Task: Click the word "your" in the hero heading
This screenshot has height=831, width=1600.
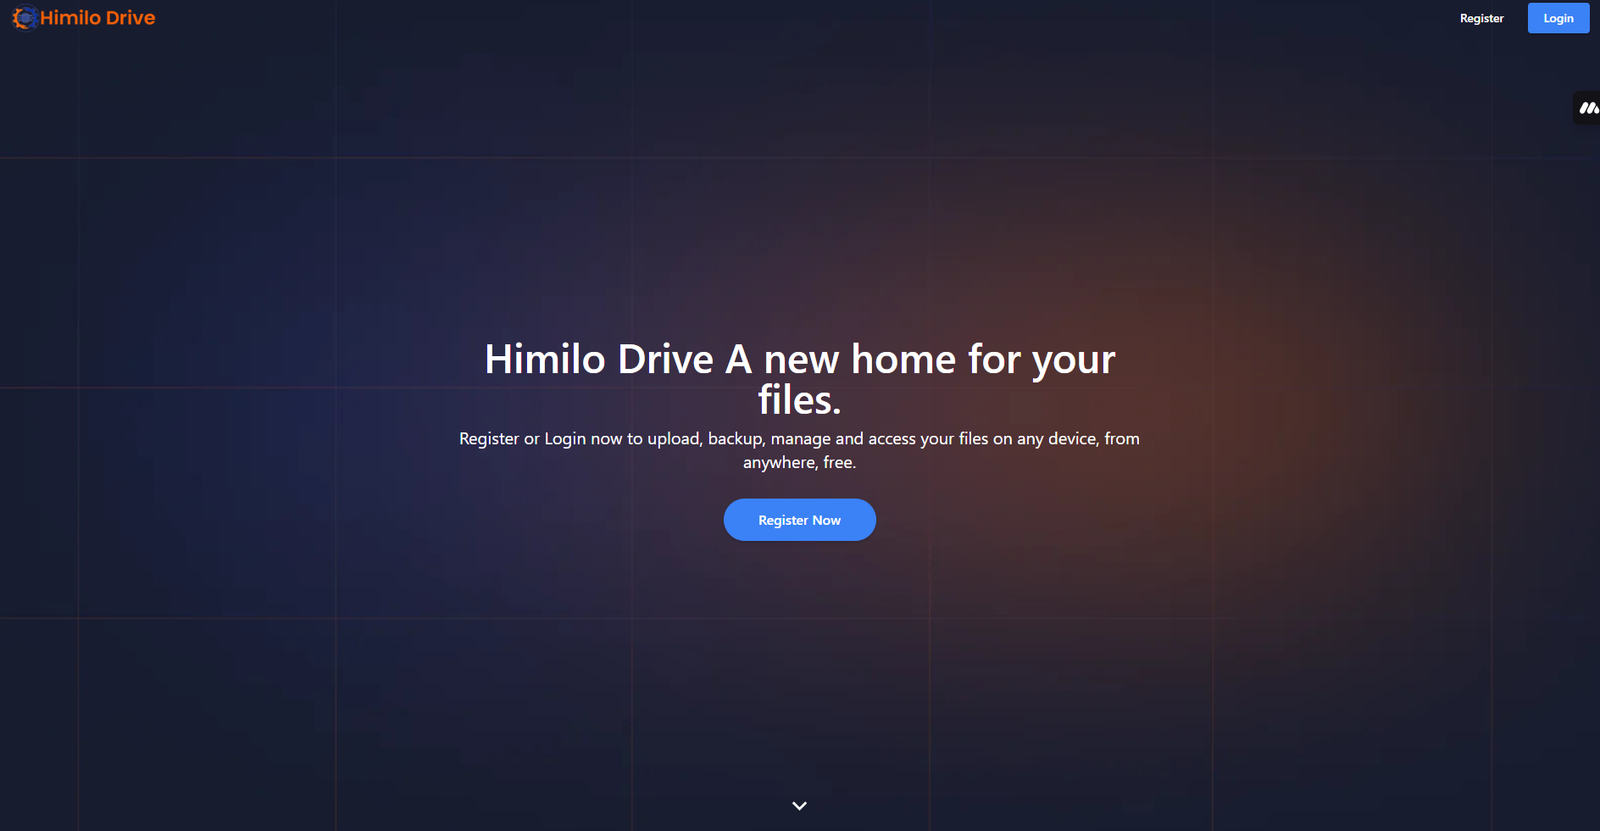Action: [1073, 360]
